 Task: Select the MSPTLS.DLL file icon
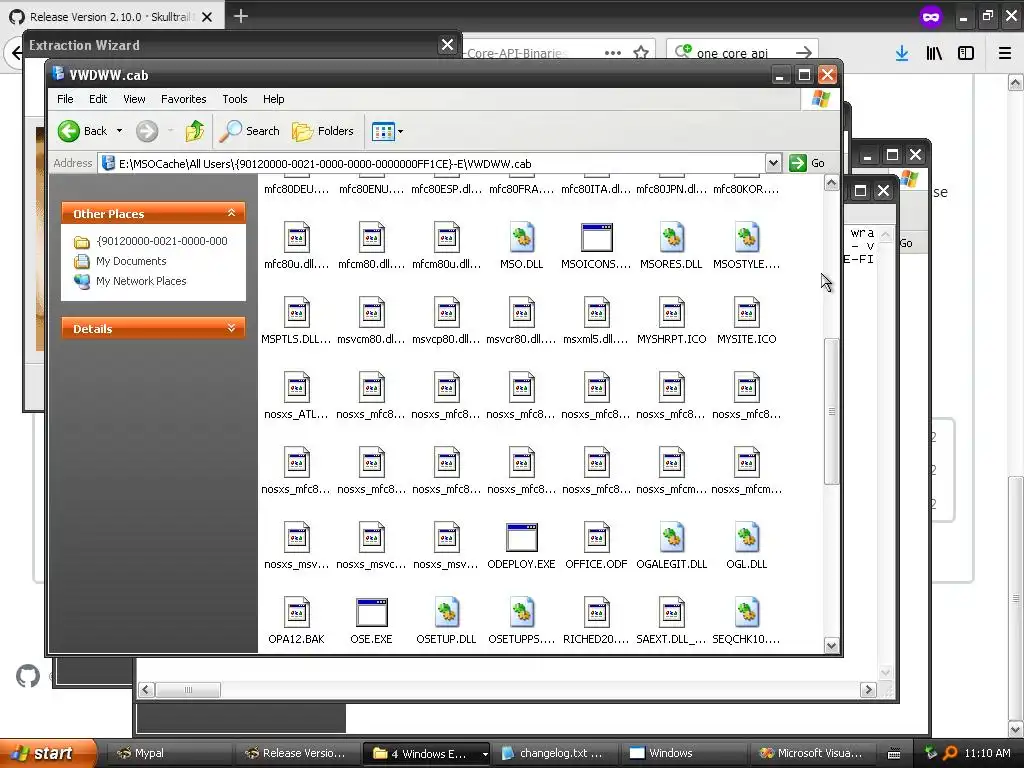(296, 313)
